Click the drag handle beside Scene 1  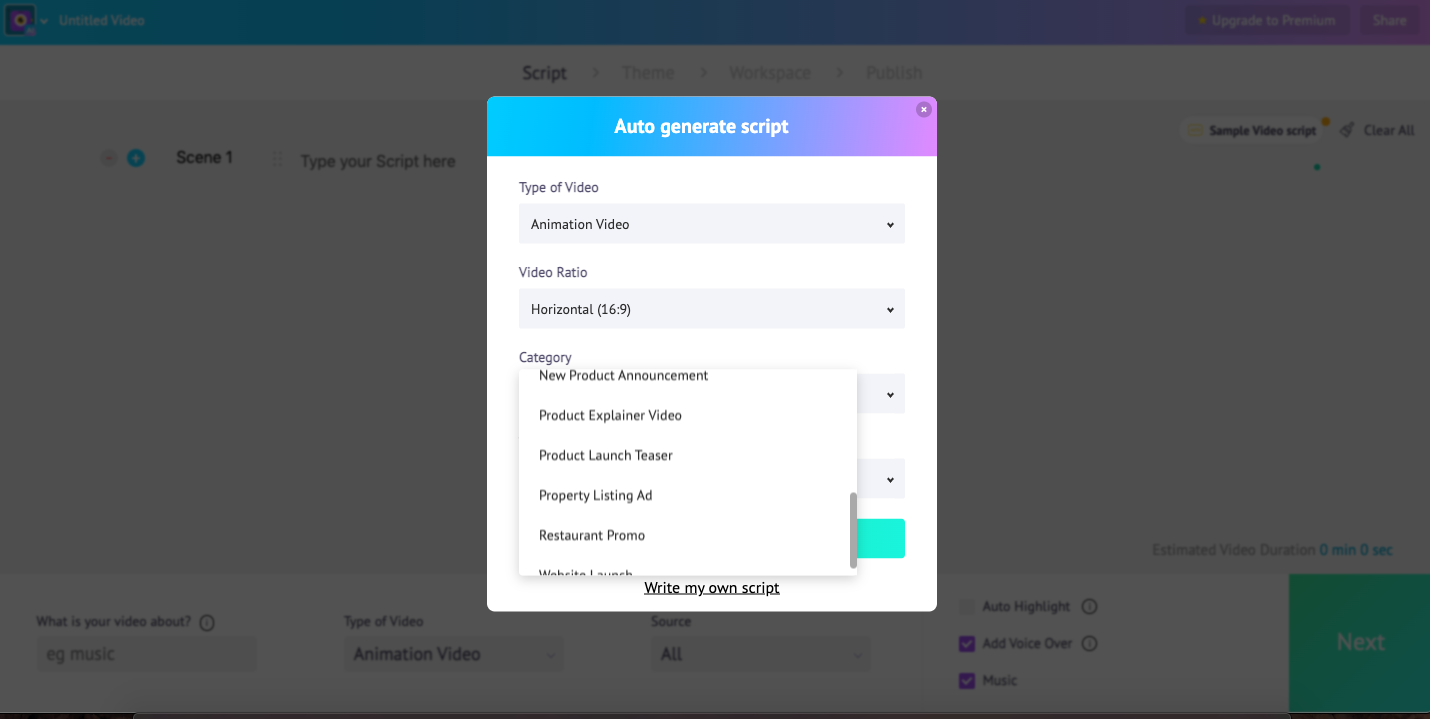[276, 160]
